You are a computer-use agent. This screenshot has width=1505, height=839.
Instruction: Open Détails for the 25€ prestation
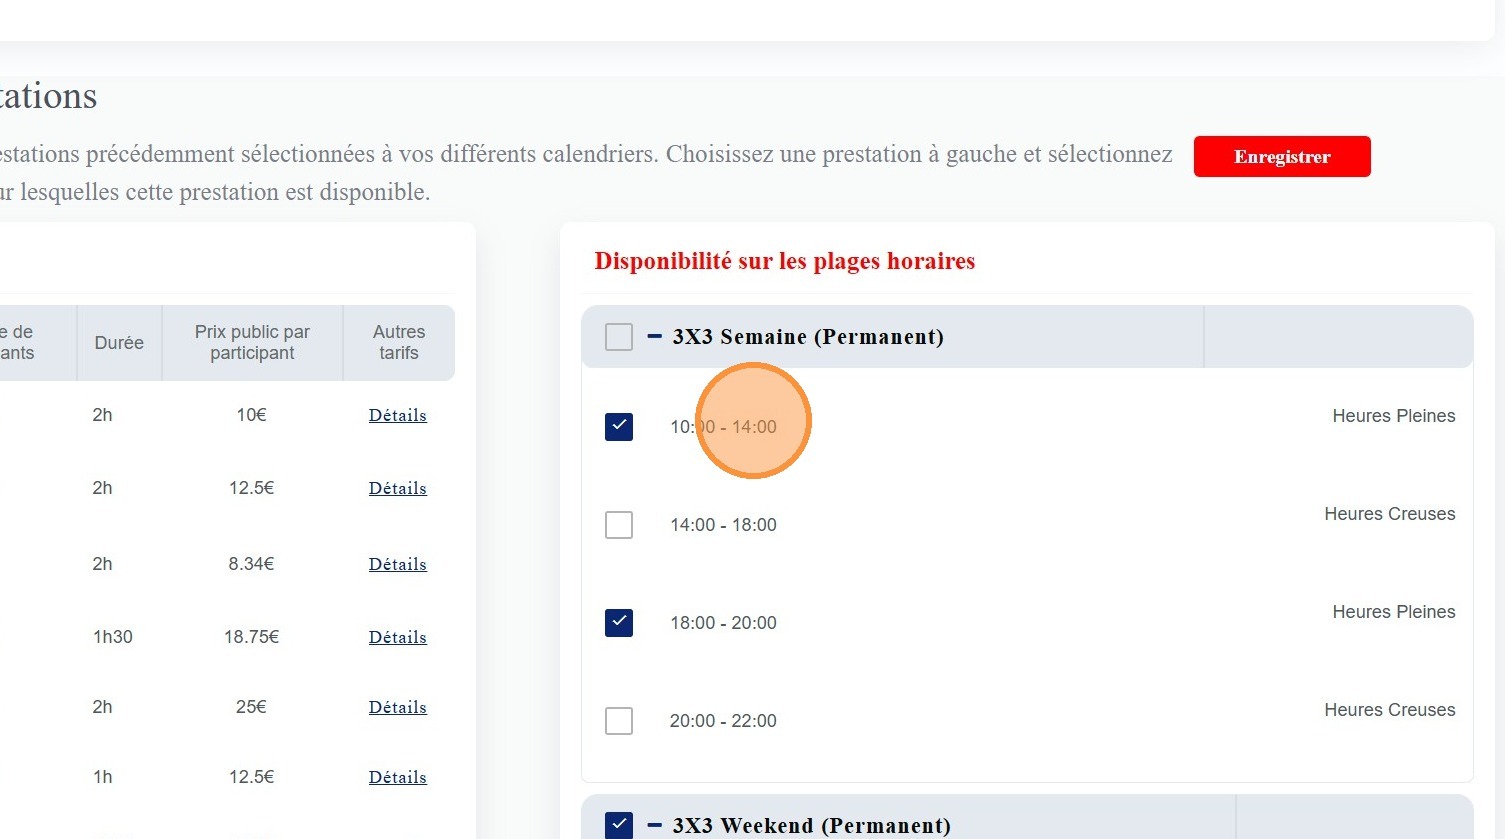coord(397,707)
